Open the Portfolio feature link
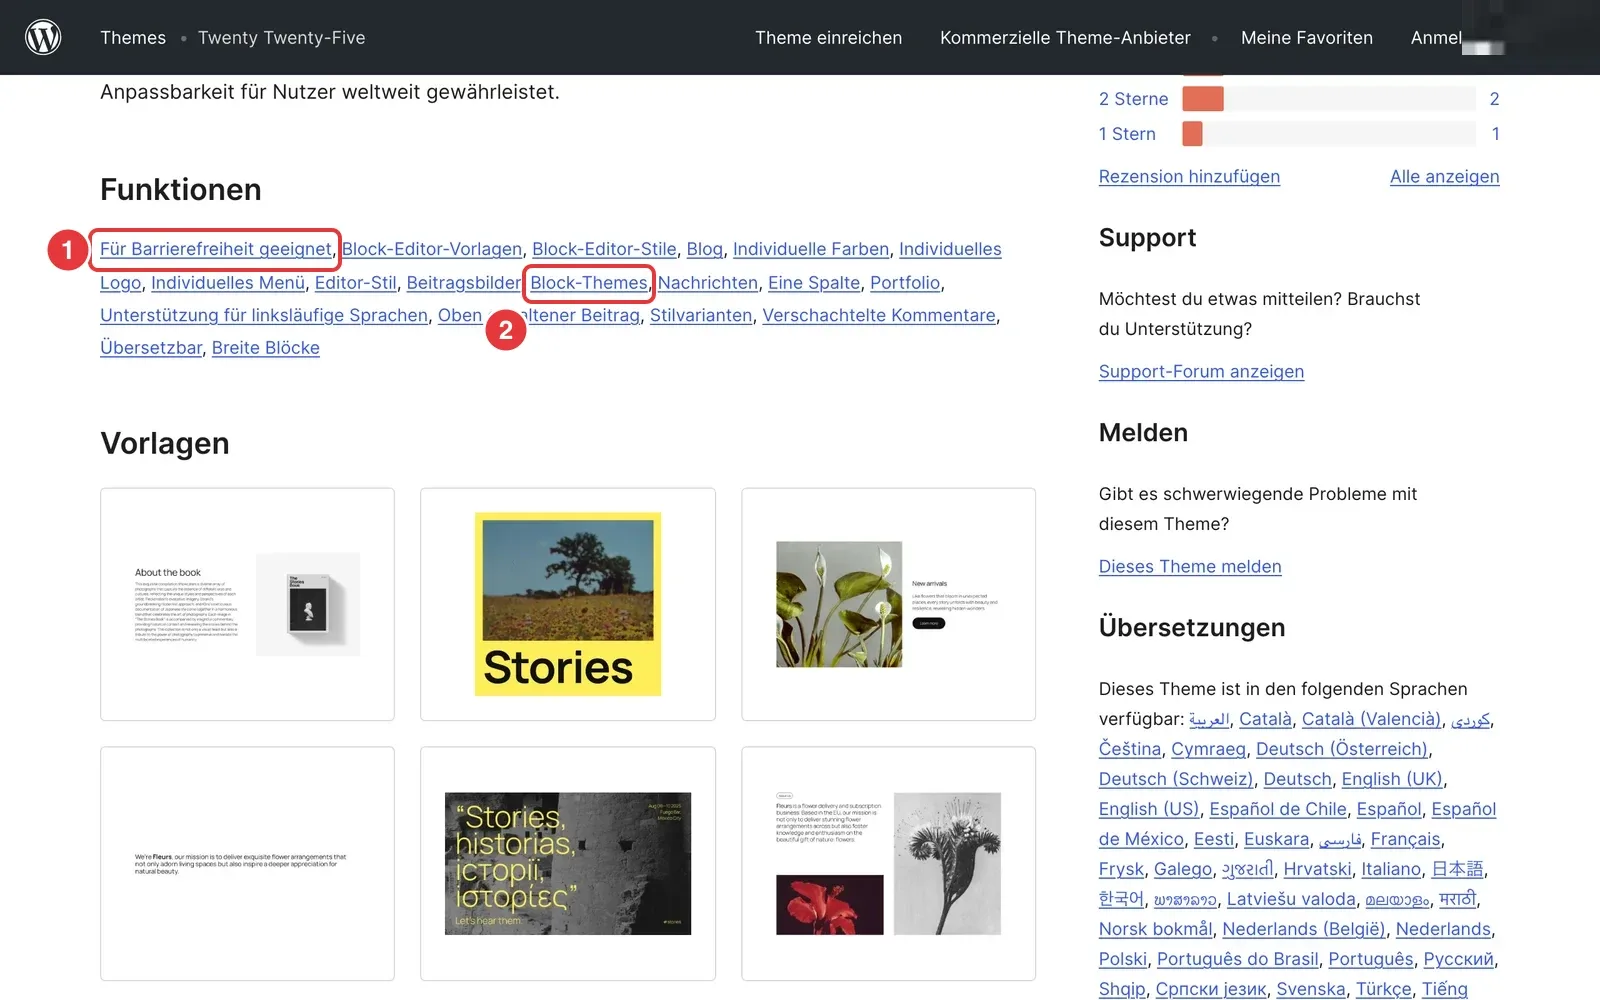The image size is (1600, 1000). coord(905,283)
